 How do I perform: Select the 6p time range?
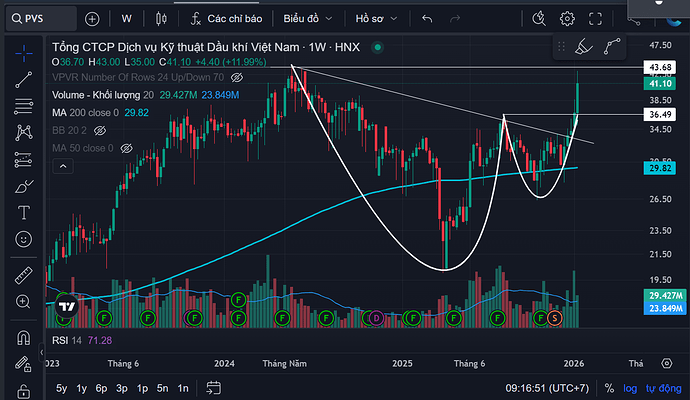[102, 388]
